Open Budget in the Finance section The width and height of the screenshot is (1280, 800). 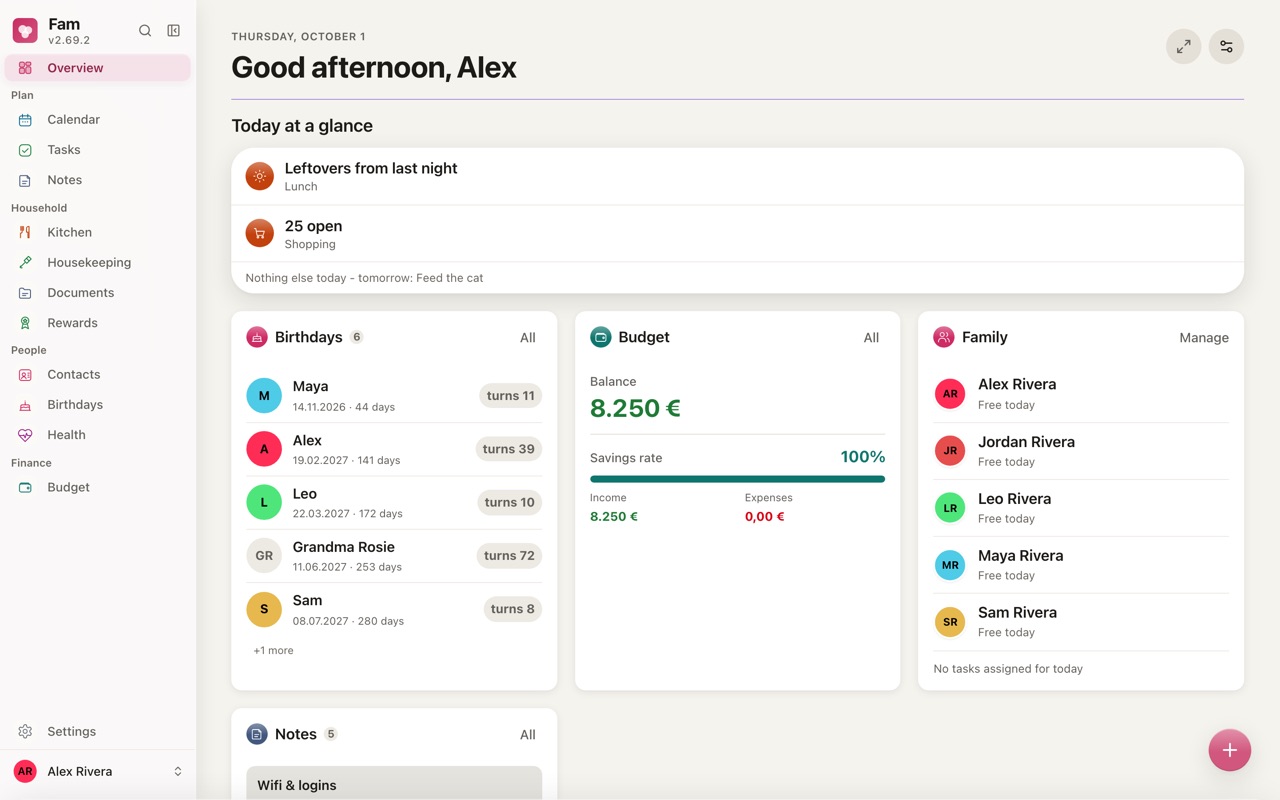(98, 488)
